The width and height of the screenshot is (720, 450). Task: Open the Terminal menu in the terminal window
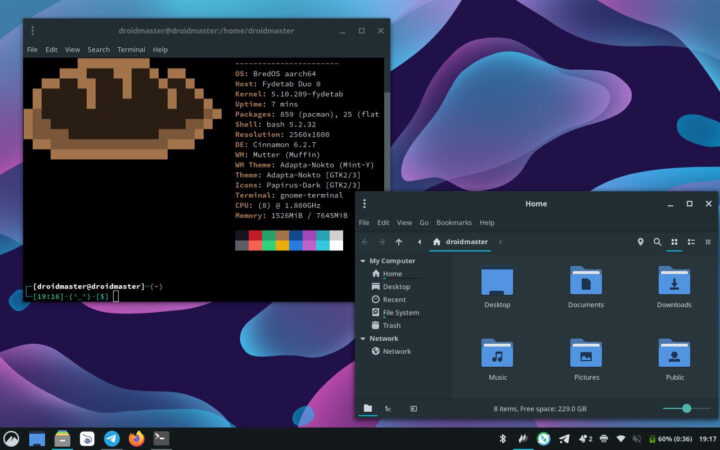tap(130, 49)
